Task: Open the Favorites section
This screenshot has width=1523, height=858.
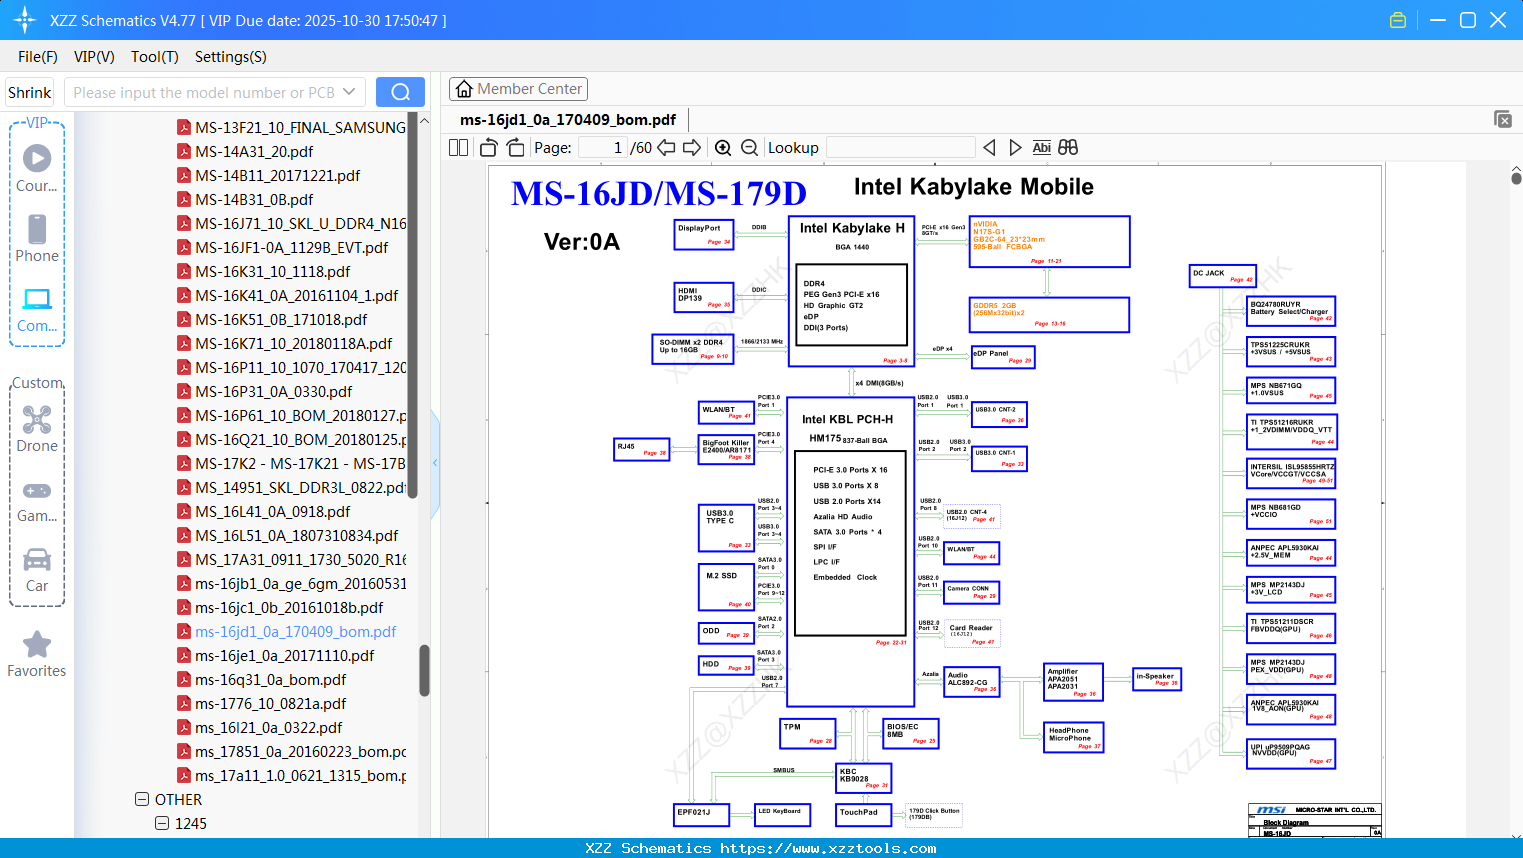Action: tap(37, 654)
